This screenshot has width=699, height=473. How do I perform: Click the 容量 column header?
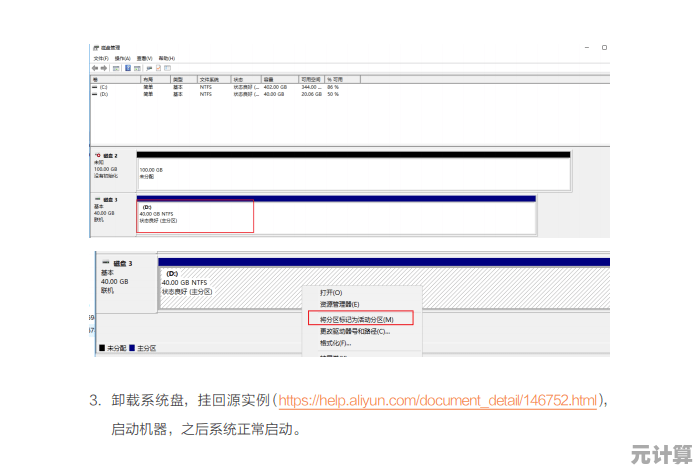(279, 79)
